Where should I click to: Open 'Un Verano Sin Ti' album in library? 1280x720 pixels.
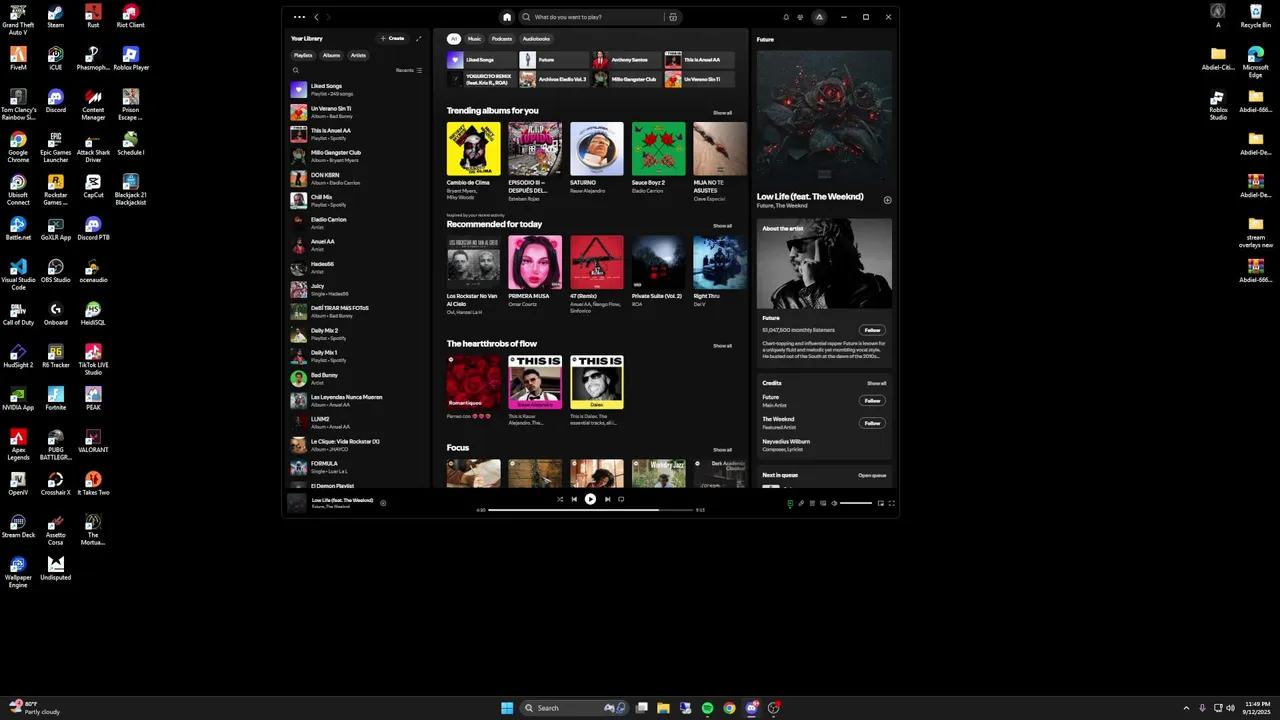coord(357,112)
